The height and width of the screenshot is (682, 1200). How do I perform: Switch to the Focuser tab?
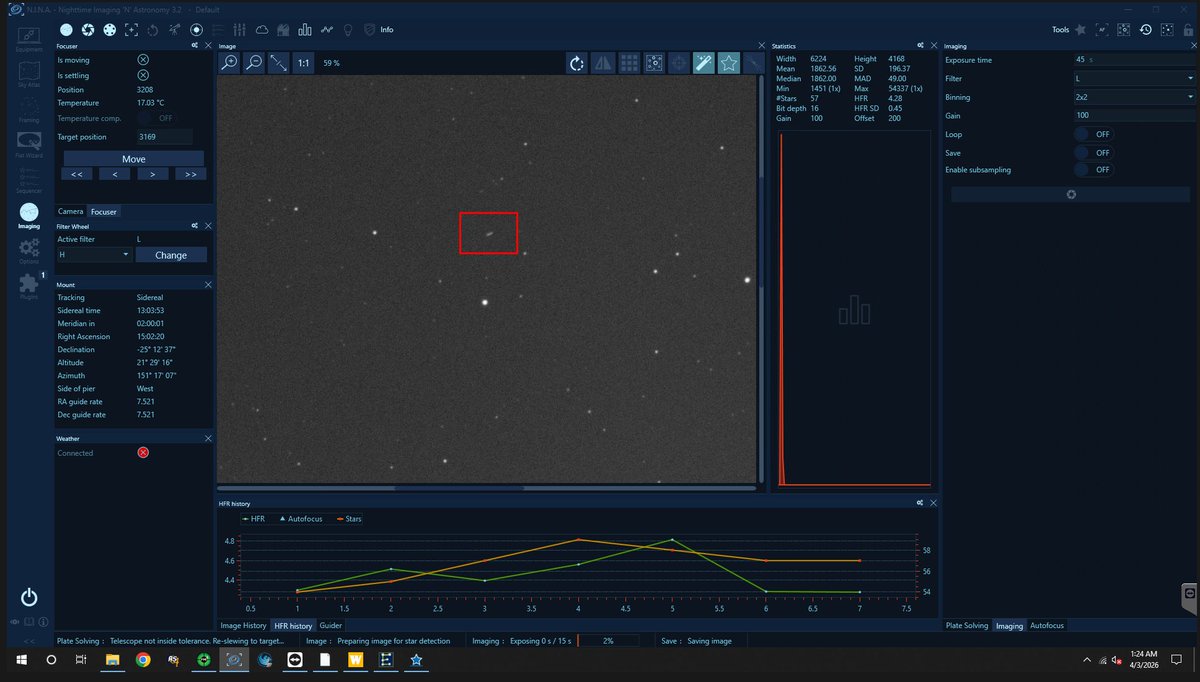(x=103, y=211)
